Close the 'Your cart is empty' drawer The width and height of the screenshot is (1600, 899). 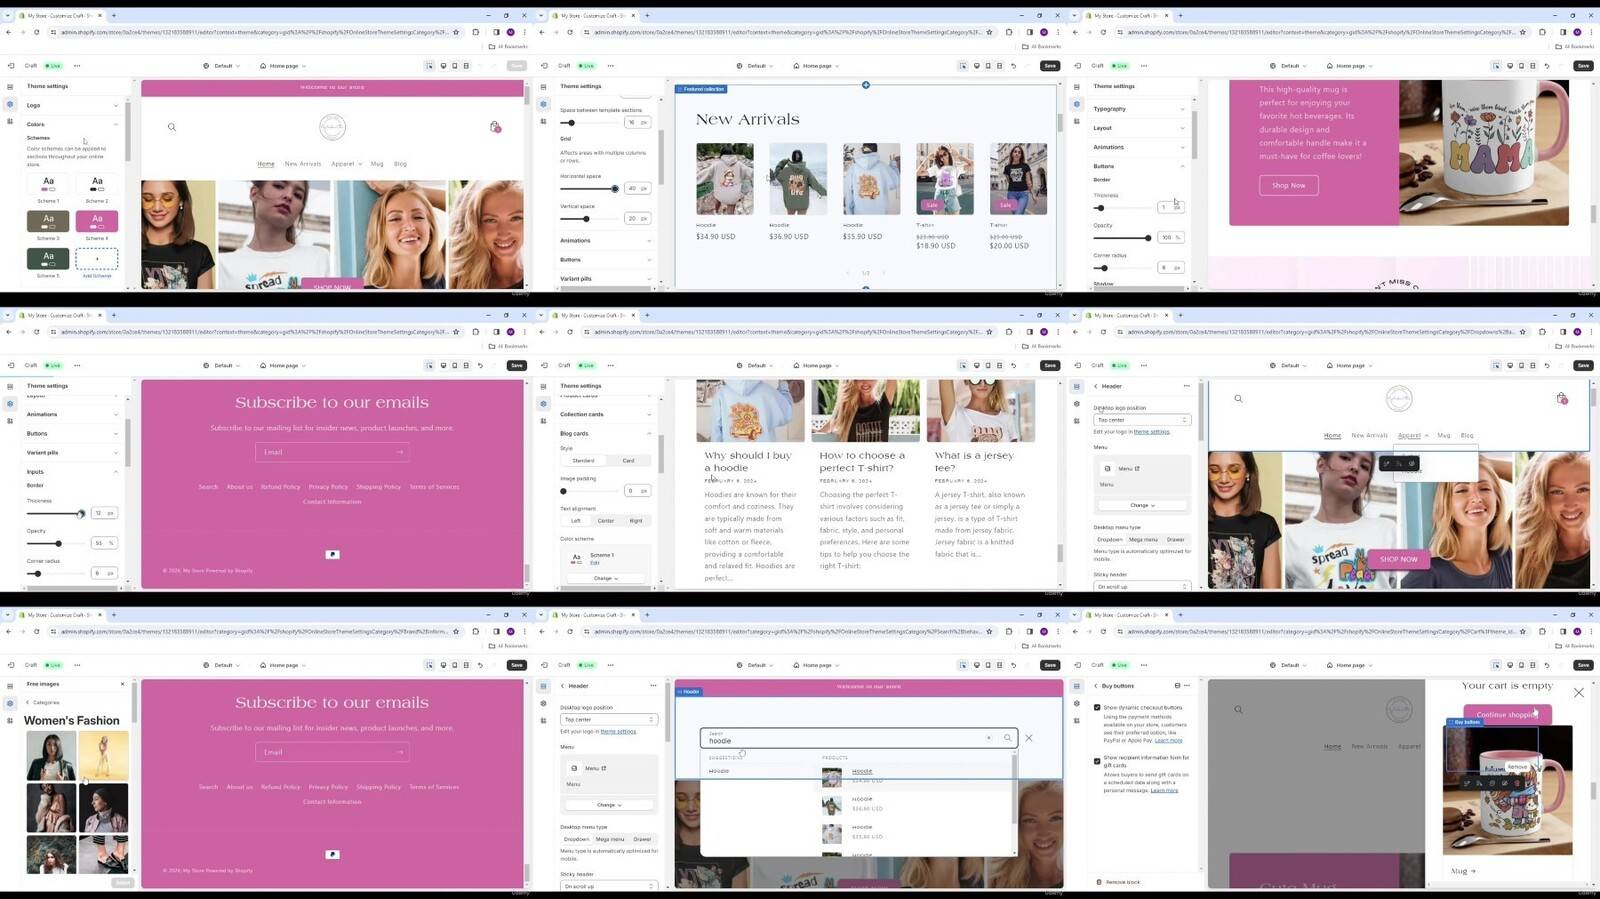pos(1579,692)
